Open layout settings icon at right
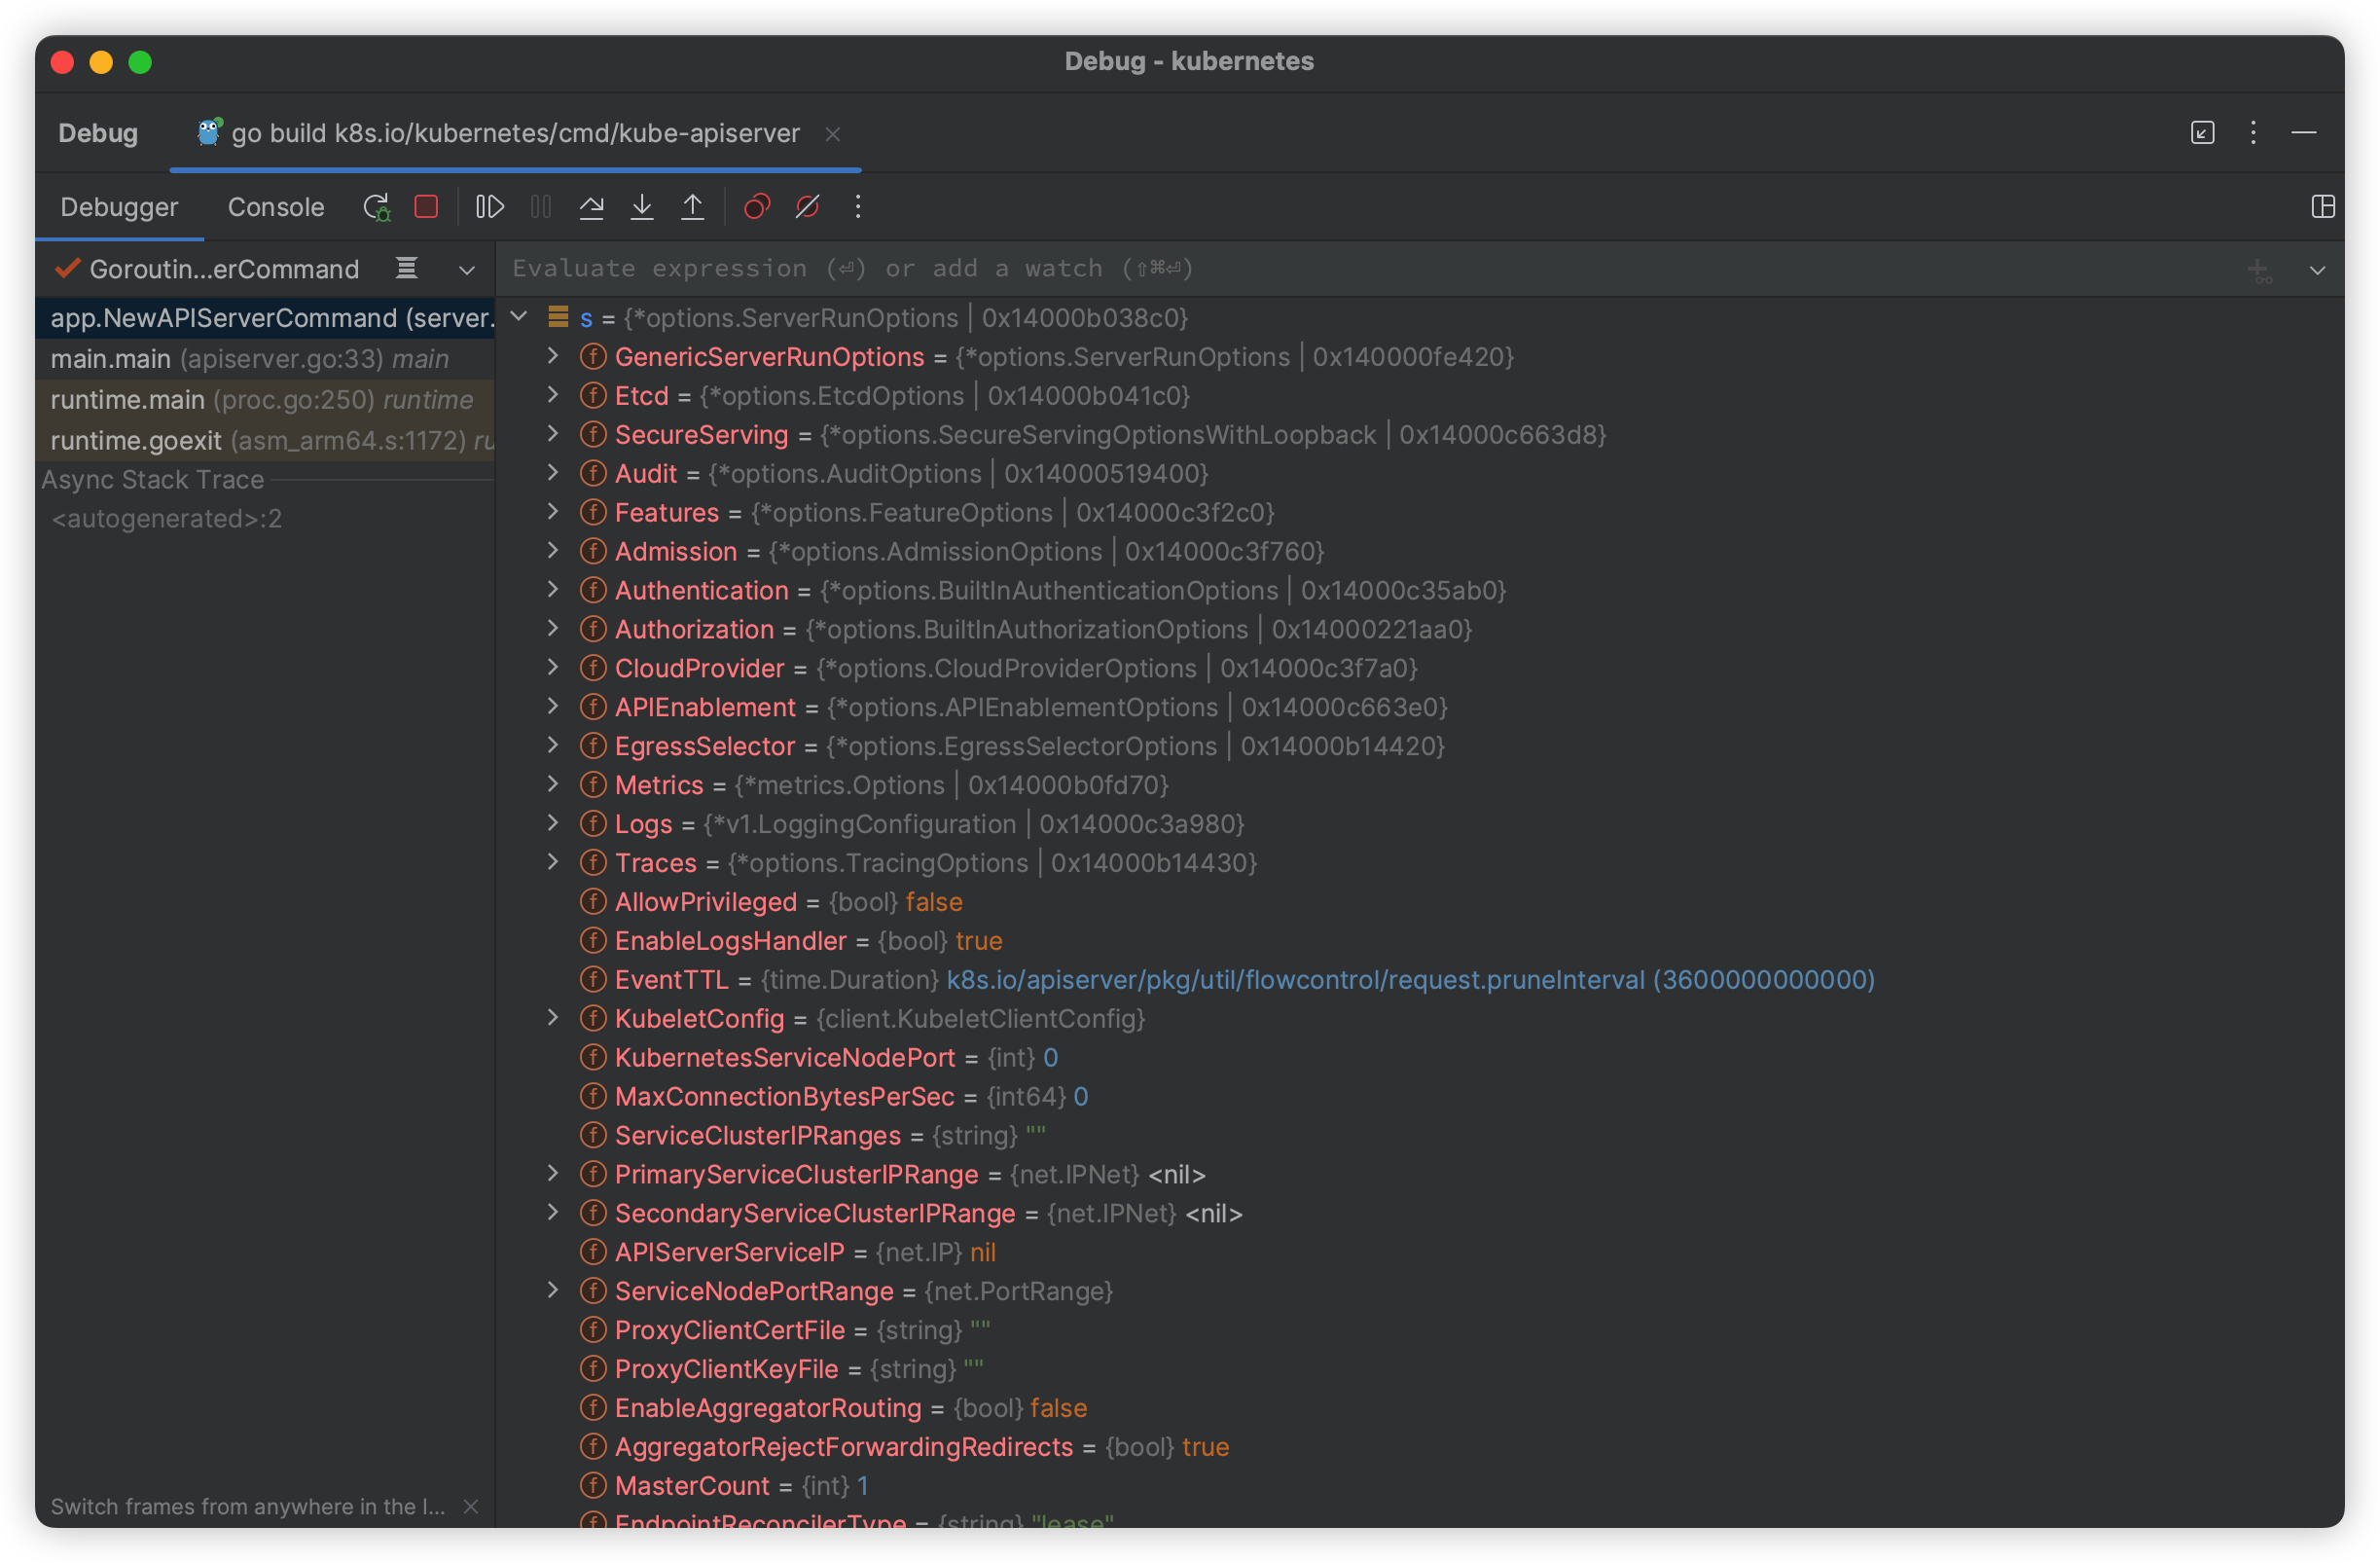This screenshot has width=2380, height=1563. click(x=2323, y=207)
